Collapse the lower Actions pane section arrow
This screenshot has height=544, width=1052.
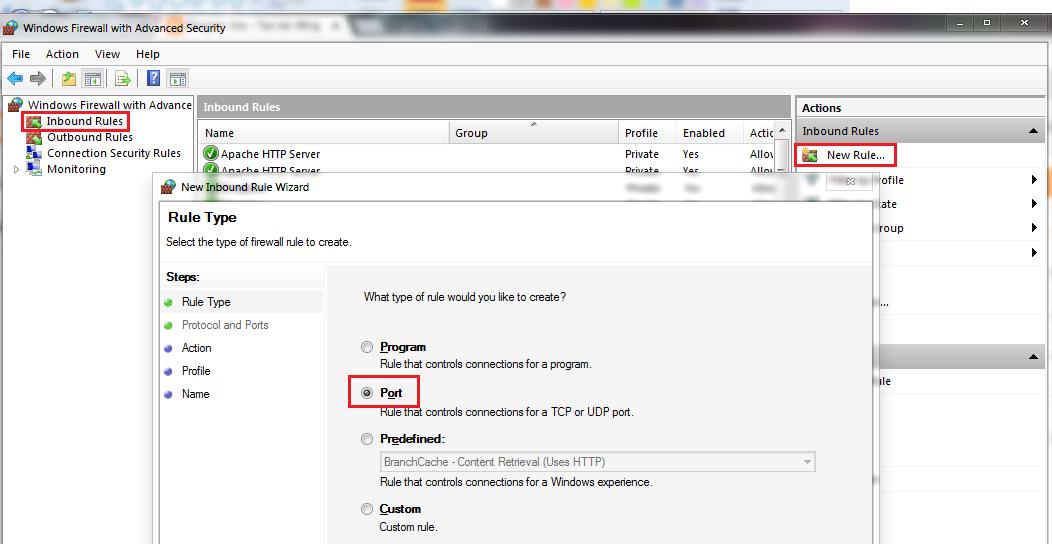click(1033, 358)
